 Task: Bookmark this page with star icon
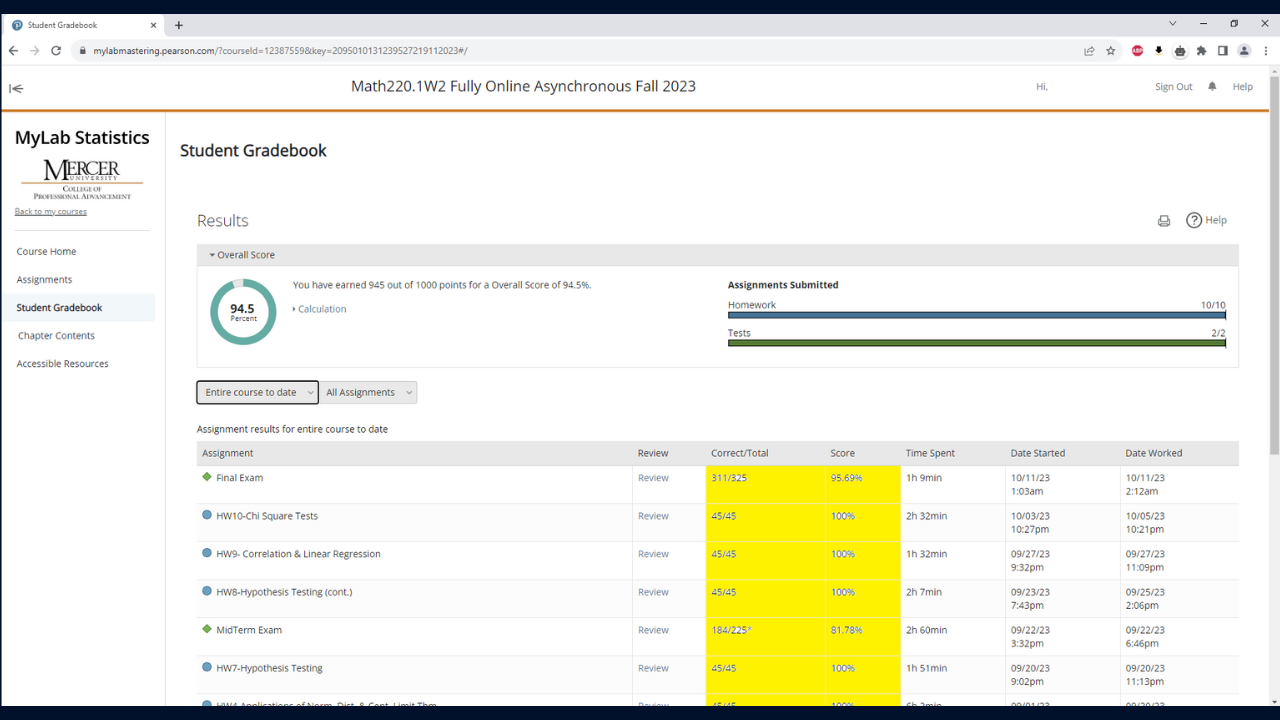[1111, 51]
